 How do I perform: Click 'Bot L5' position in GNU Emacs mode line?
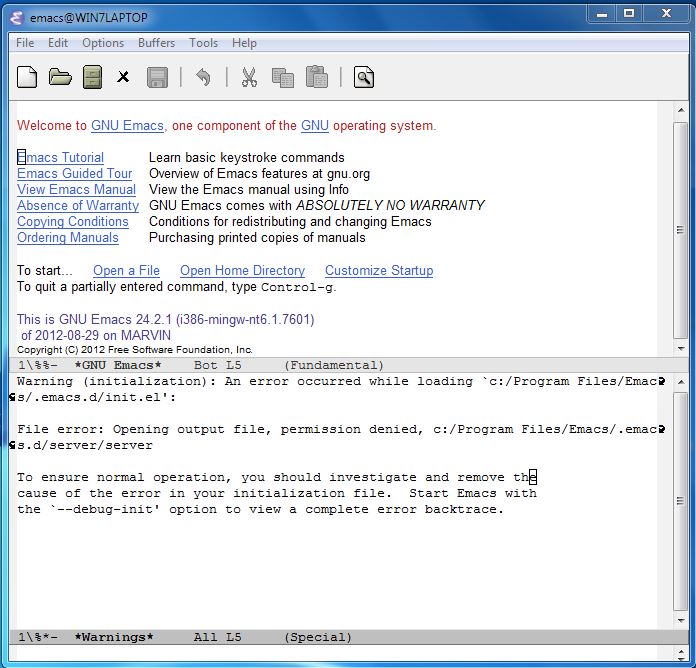pyautogui.click(x=218, y=365)
